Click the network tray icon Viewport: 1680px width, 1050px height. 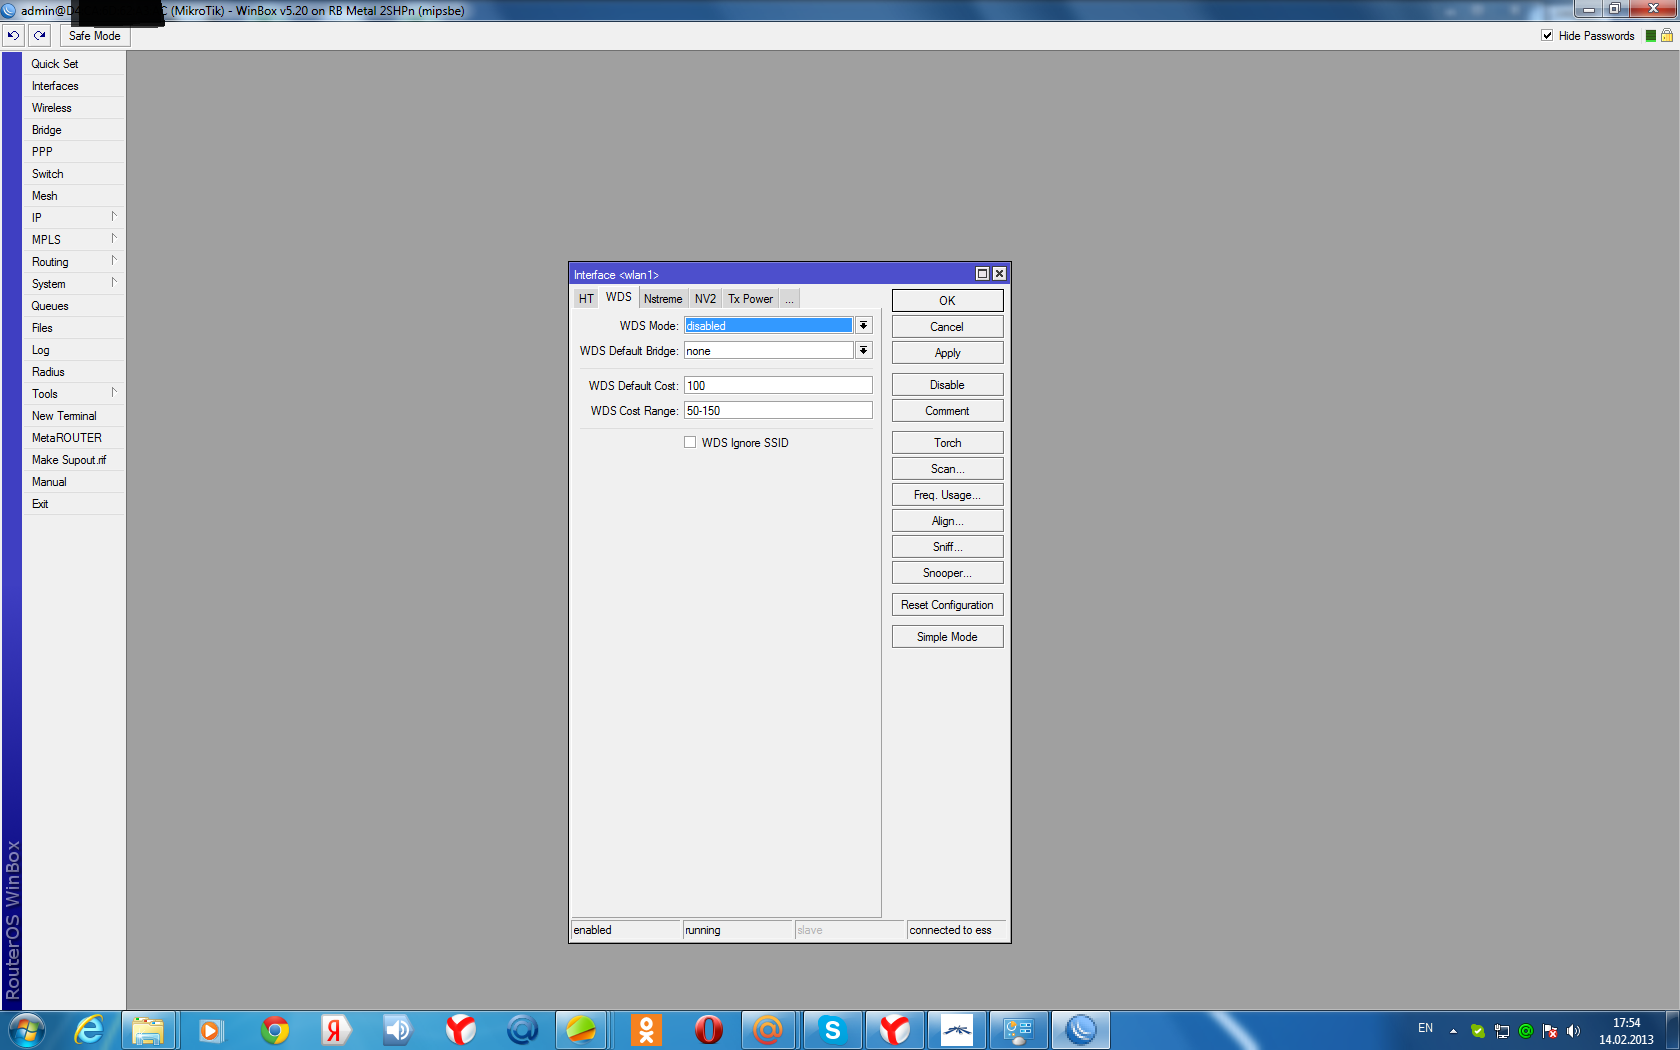(x=1502, y=1031)
